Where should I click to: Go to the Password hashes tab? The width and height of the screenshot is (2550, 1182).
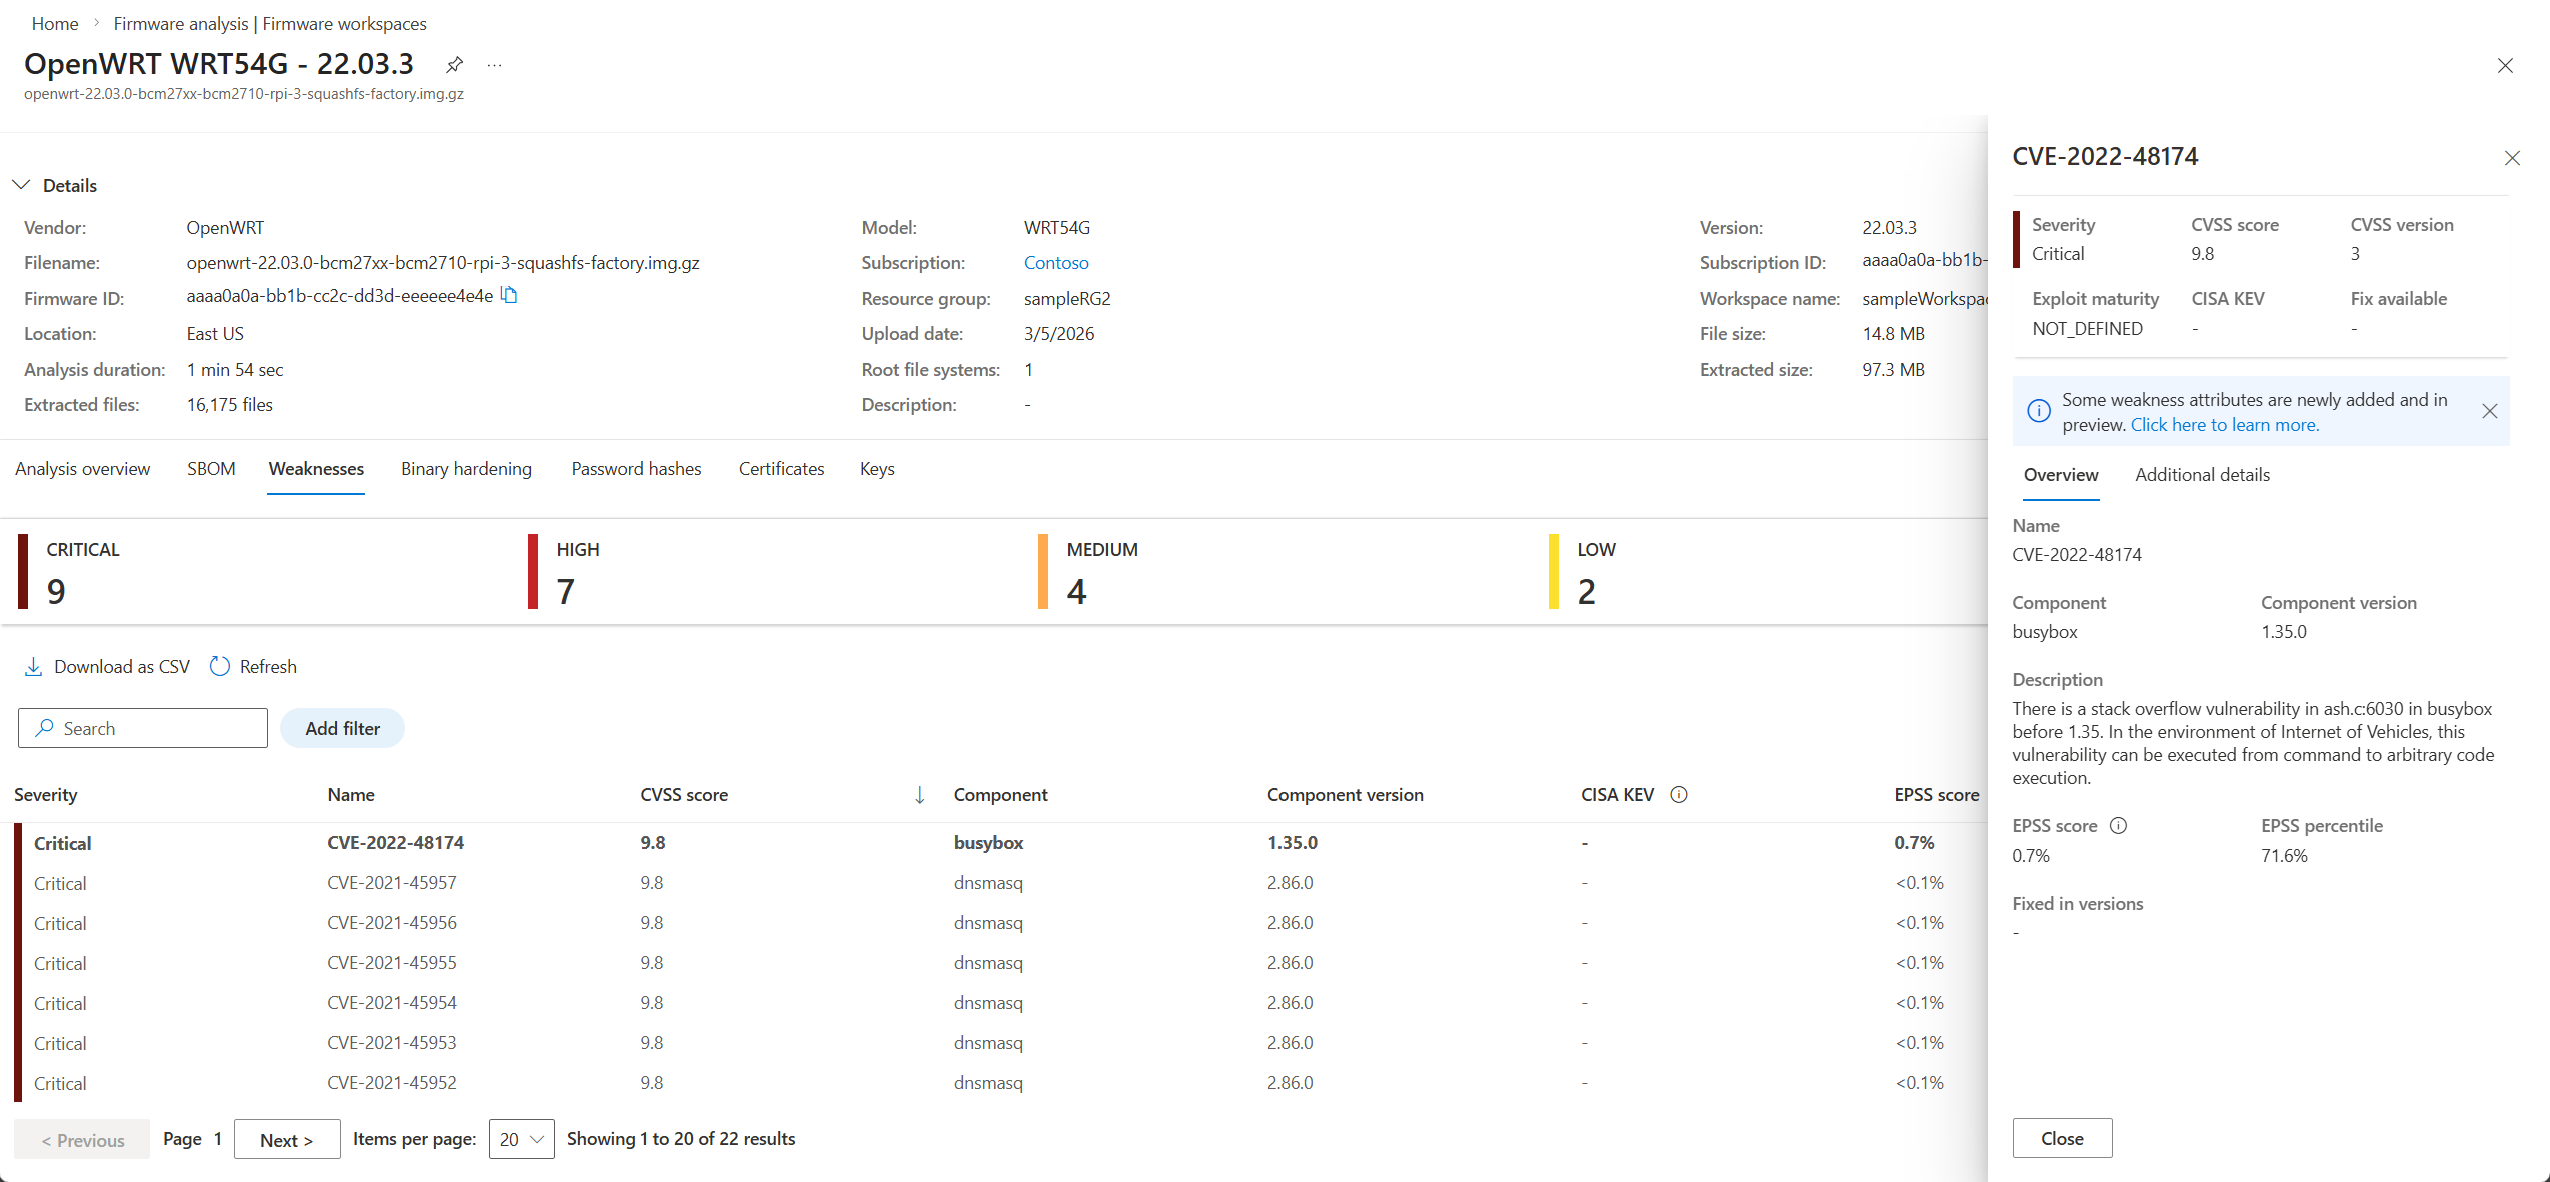pos(636,469)
